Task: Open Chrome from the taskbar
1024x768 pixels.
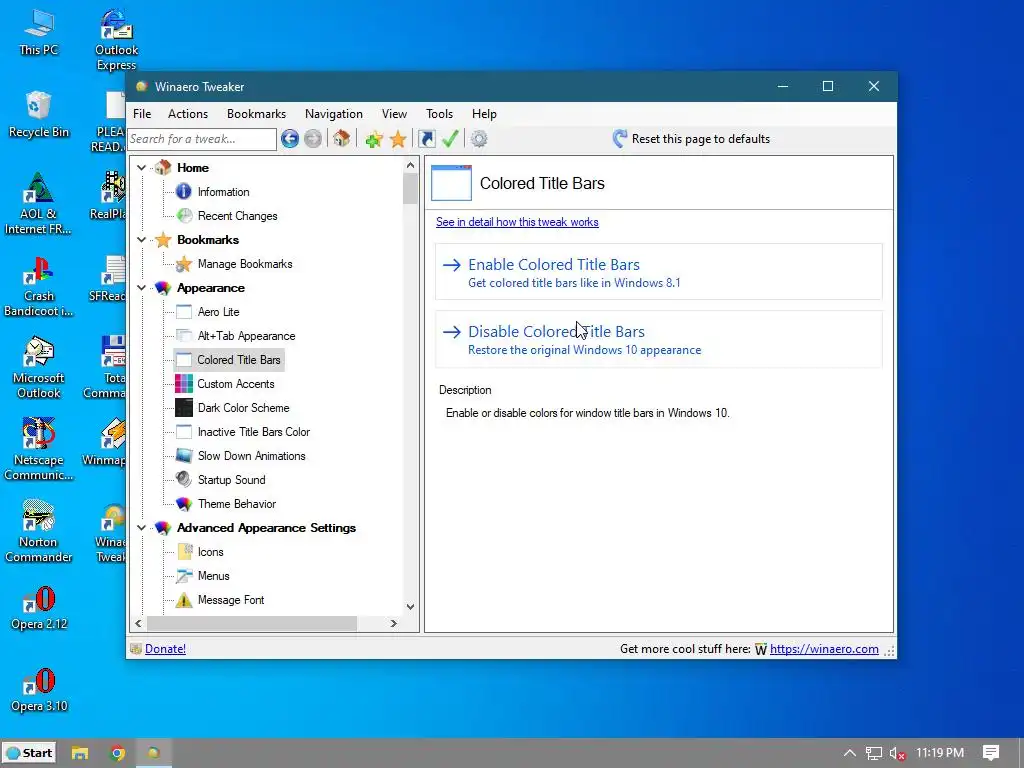Action: coord(118,753)
